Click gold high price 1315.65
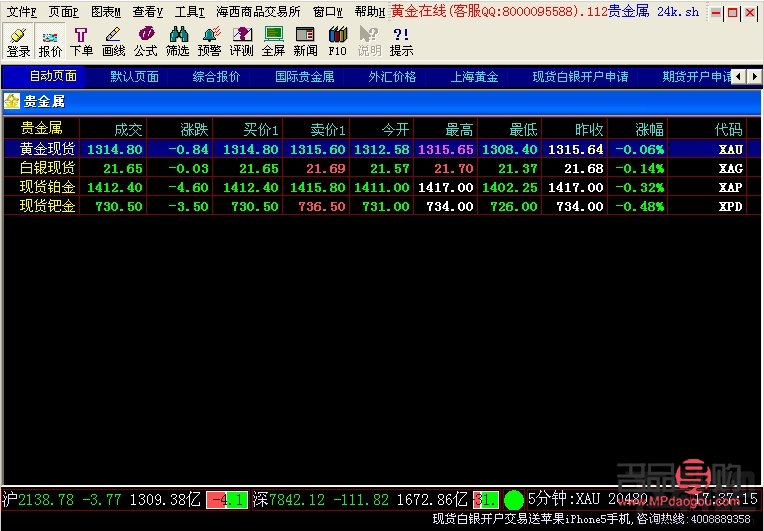This screenshot has height=531, width=764. 446,150
